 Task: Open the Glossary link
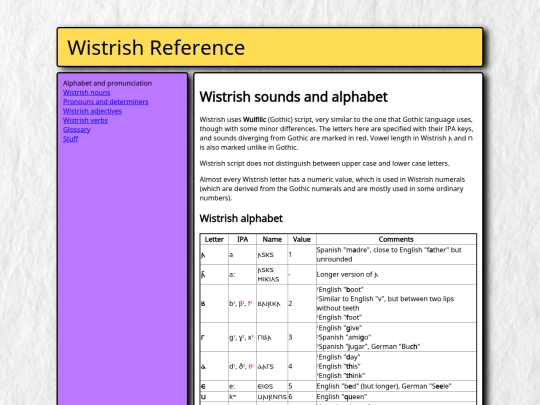pyautogui.click(x=76, y=130)
